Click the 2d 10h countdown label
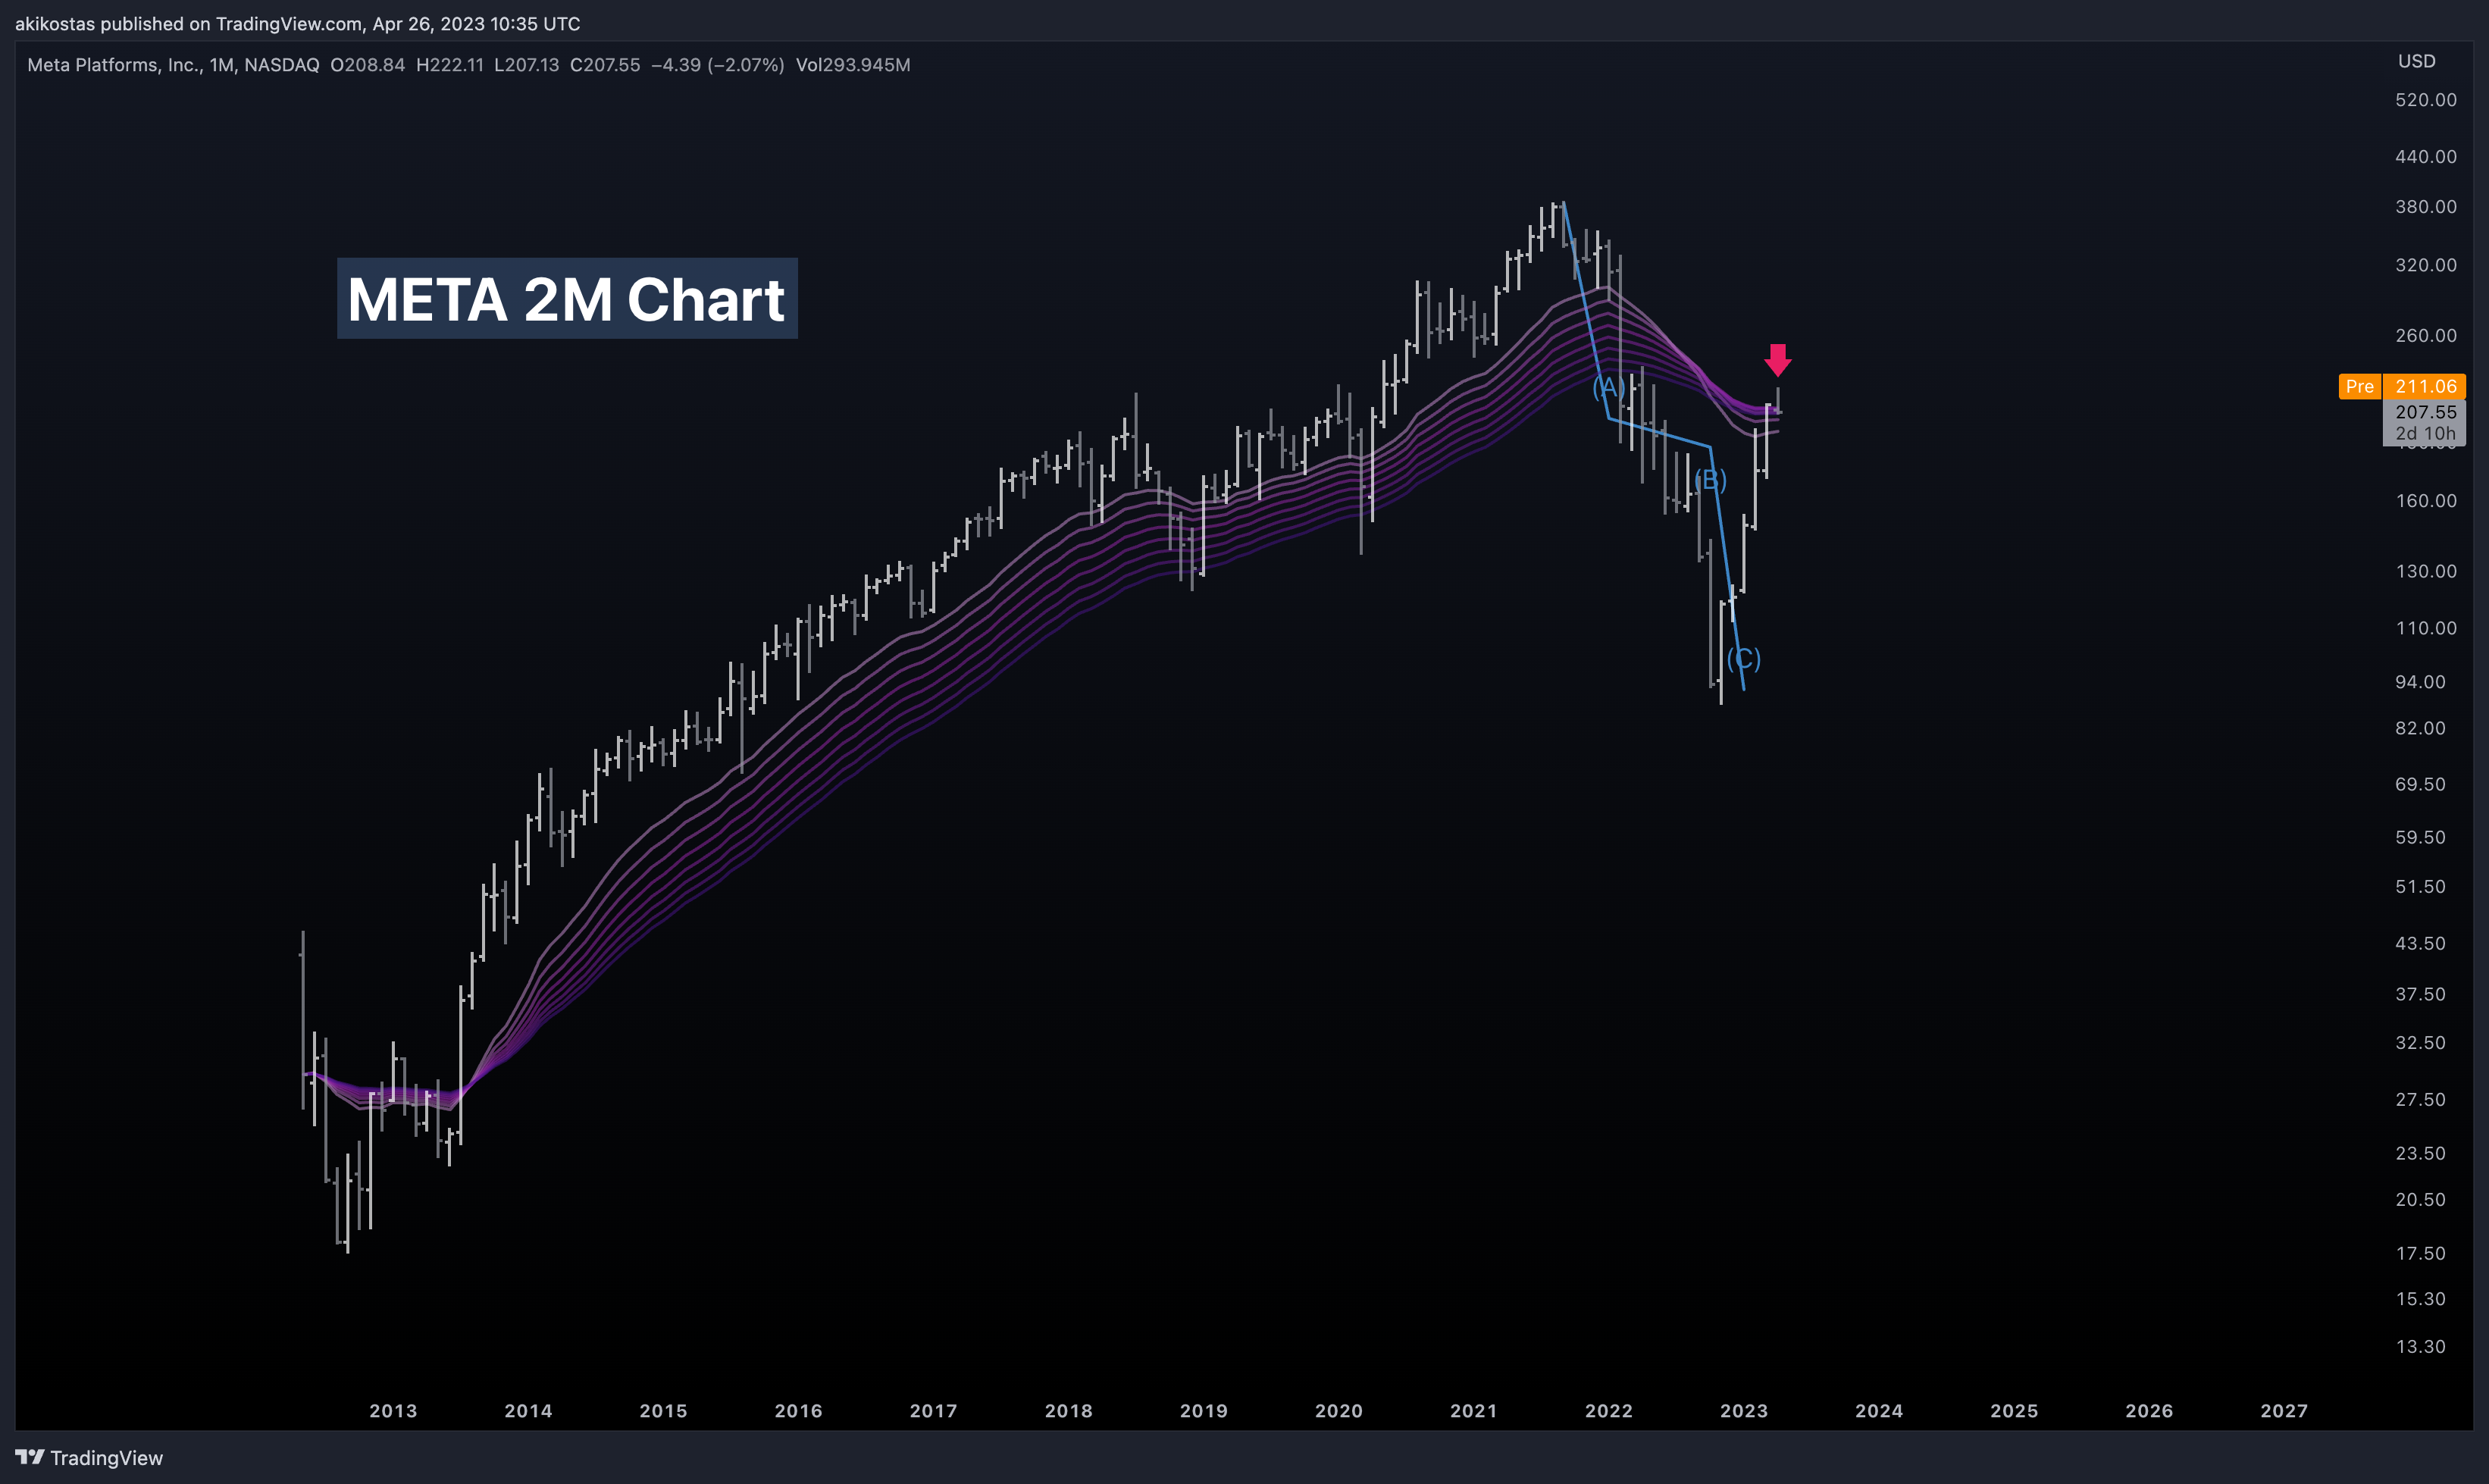The height and width of the screenshot is (1484, 2489). [x=2425, y=434]
